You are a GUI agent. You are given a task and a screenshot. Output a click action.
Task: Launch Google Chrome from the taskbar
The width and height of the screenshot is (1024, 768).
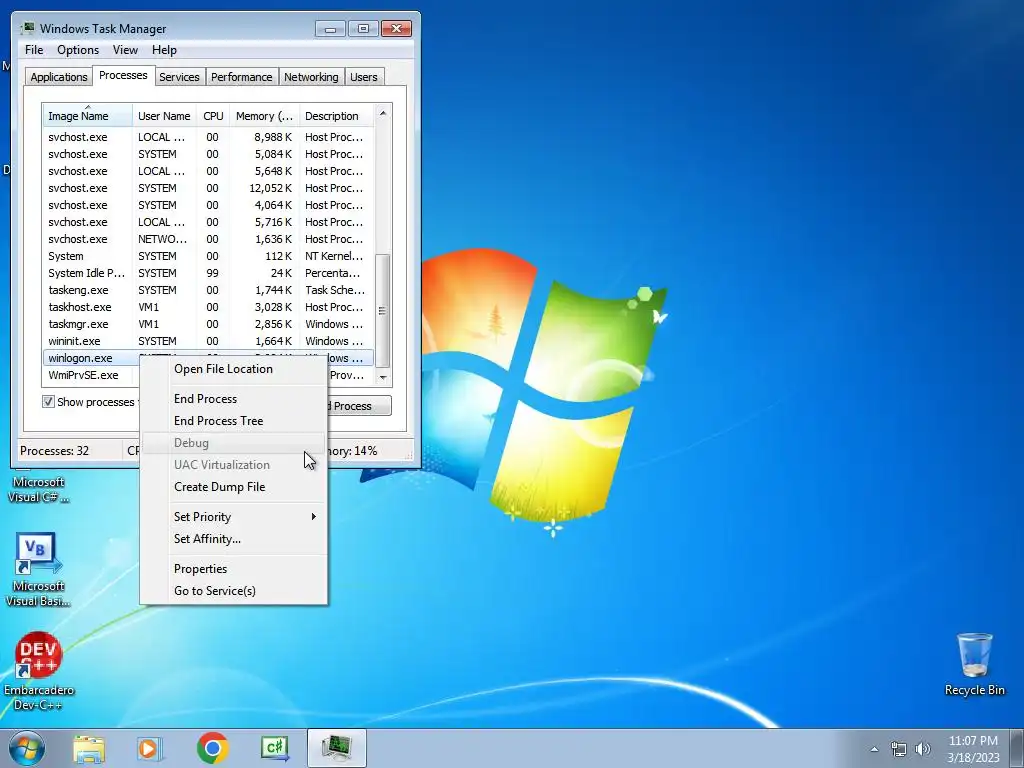212,748
